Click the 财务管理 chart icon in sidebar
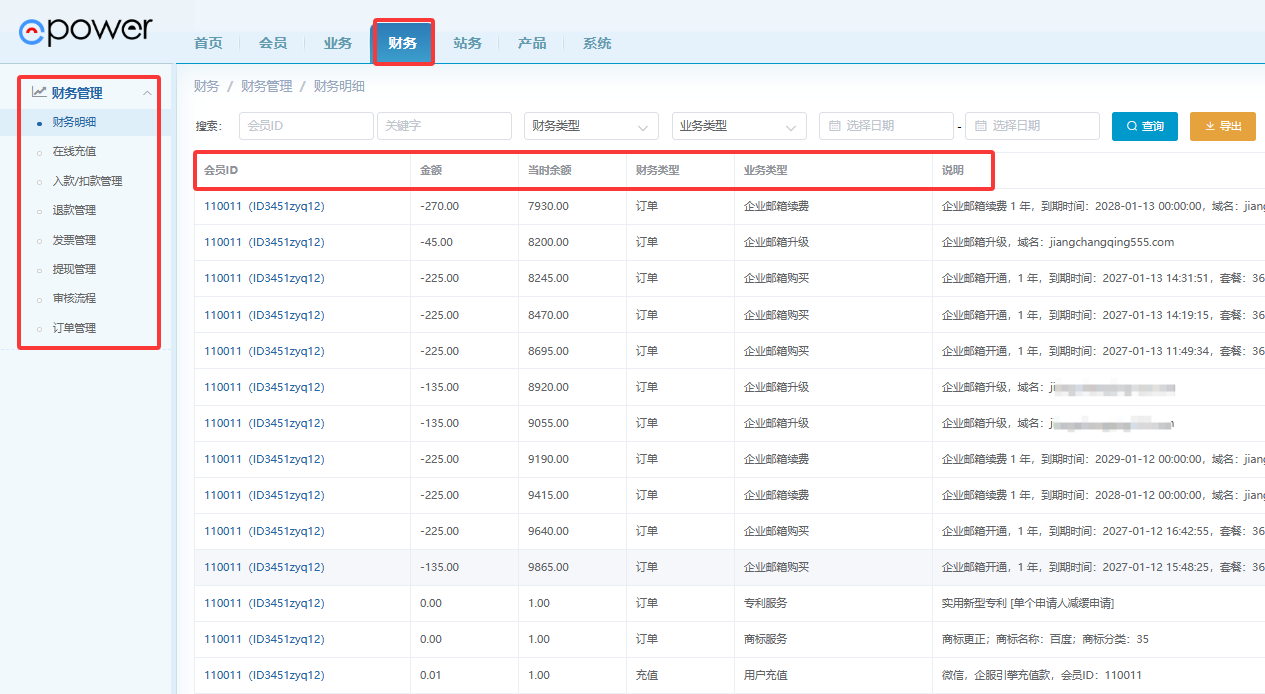Screen dimensions: 1265x694 [39, 92]
